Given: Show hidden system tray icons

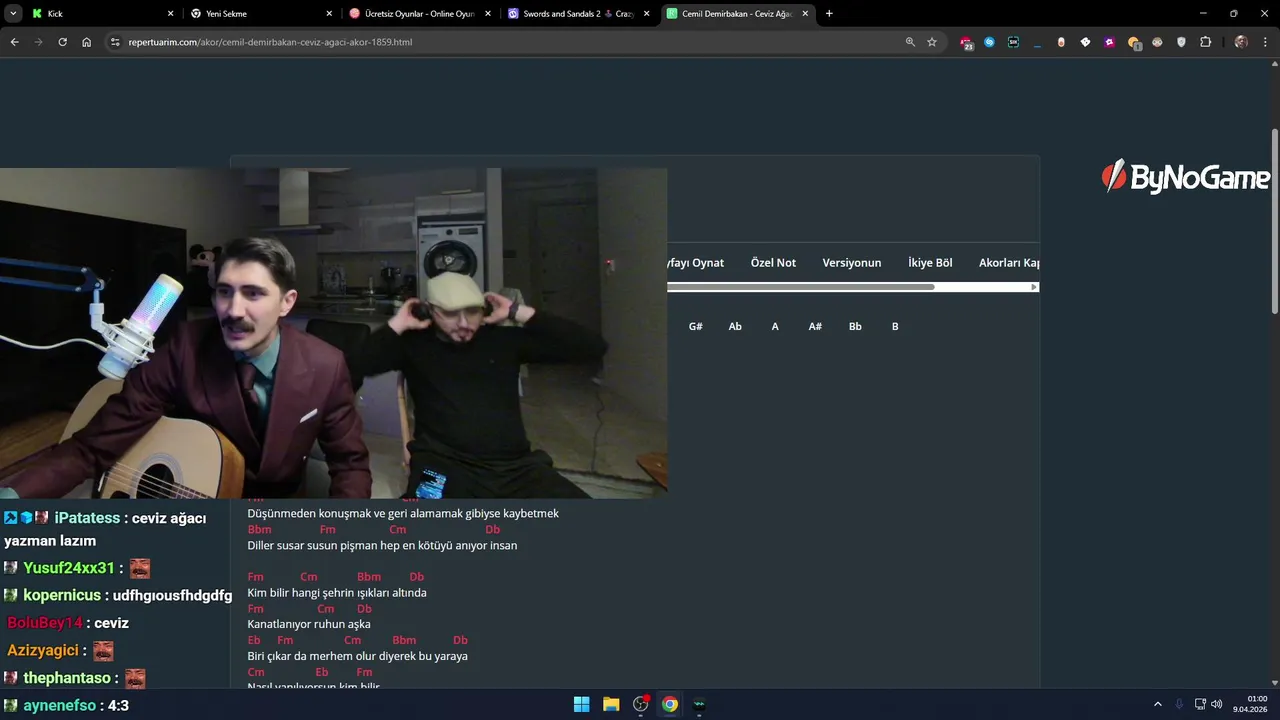Looking at the screenshot, I should tap(1158, 704).
